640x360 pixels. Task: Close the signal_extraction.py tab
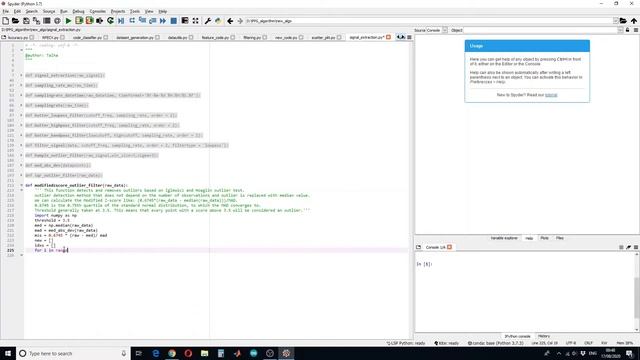point(388,37)
